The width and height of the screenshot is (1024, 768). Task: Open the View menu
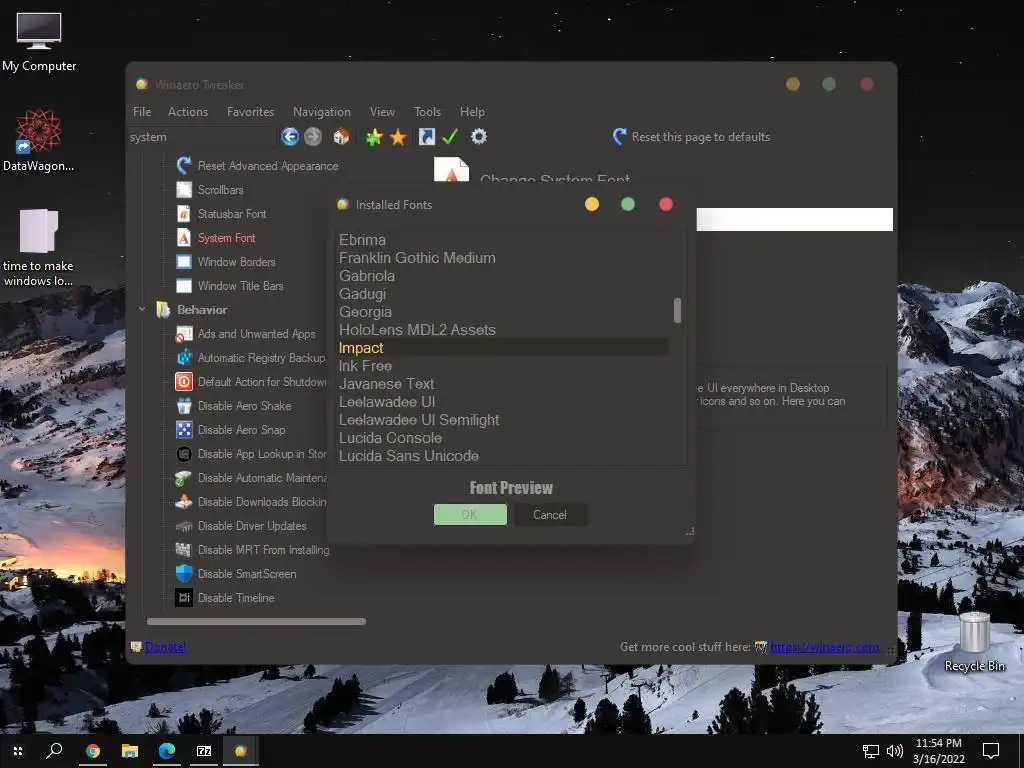click(x=382, y=112)
